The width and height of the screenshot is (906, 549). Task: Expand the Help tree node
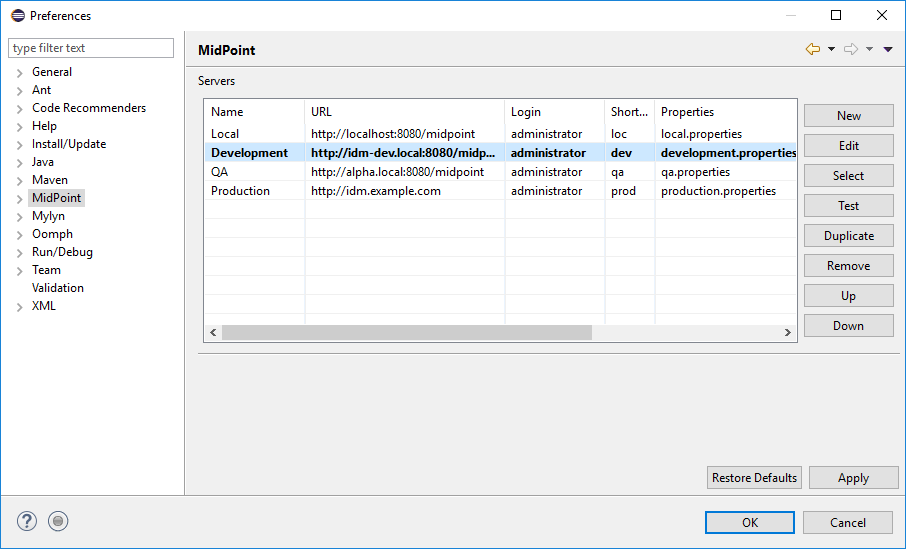click(20, 127)
